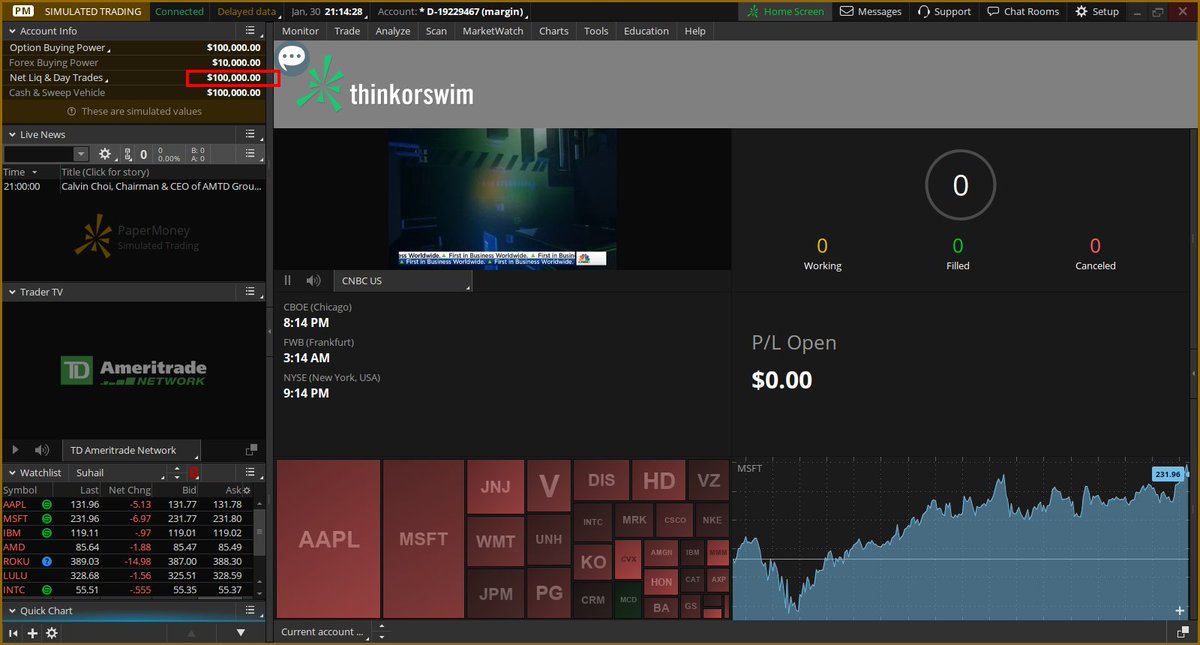Click the Live News gear settings icon

[105, 154]
